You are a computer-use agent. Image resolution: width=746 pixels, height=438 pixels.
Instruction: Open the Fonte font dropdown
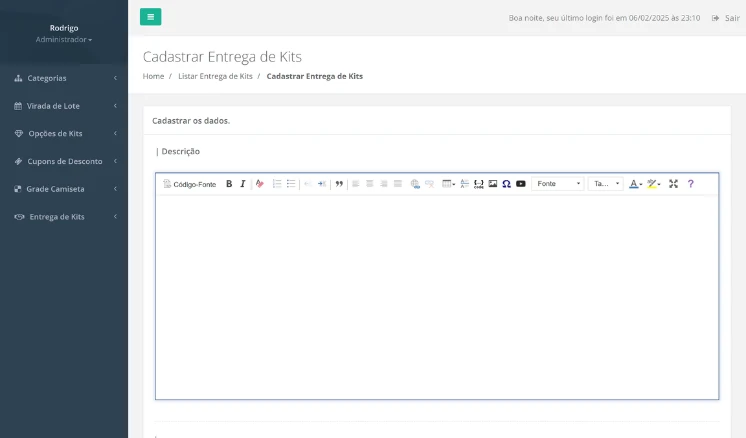pos(558,184)
